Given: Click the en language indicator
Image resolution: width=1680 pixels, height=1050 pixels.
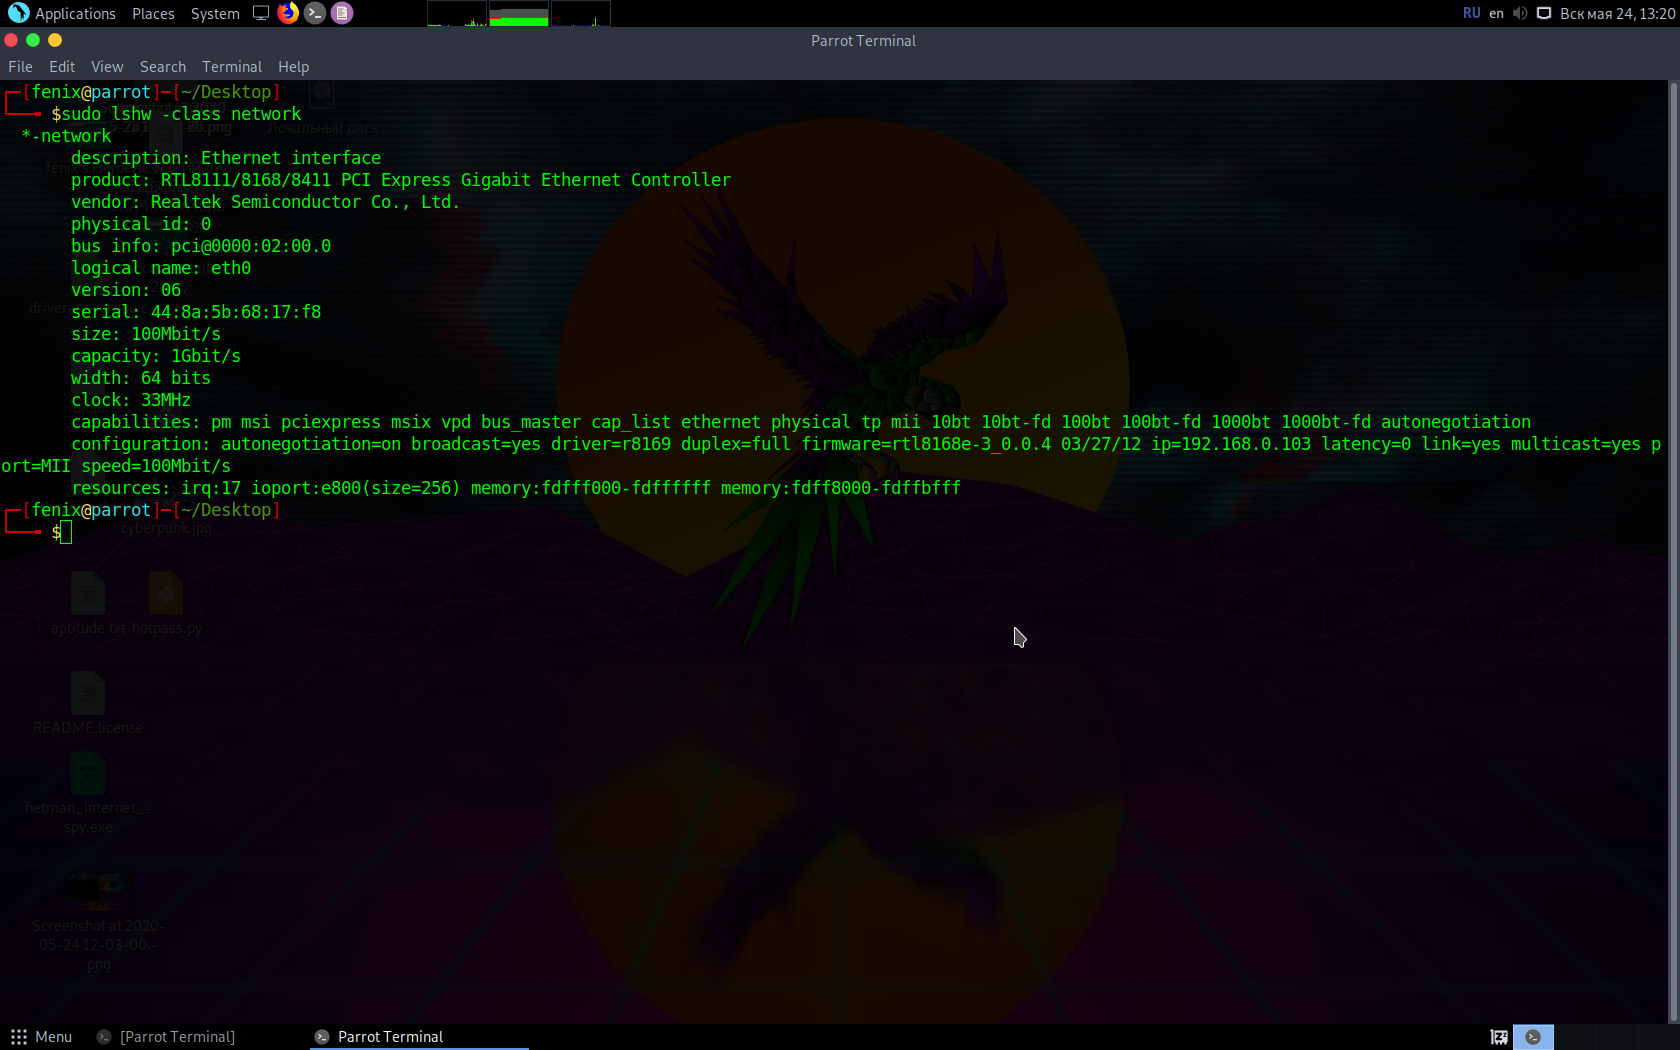Looking at the screenshot, I should 1496,13.
